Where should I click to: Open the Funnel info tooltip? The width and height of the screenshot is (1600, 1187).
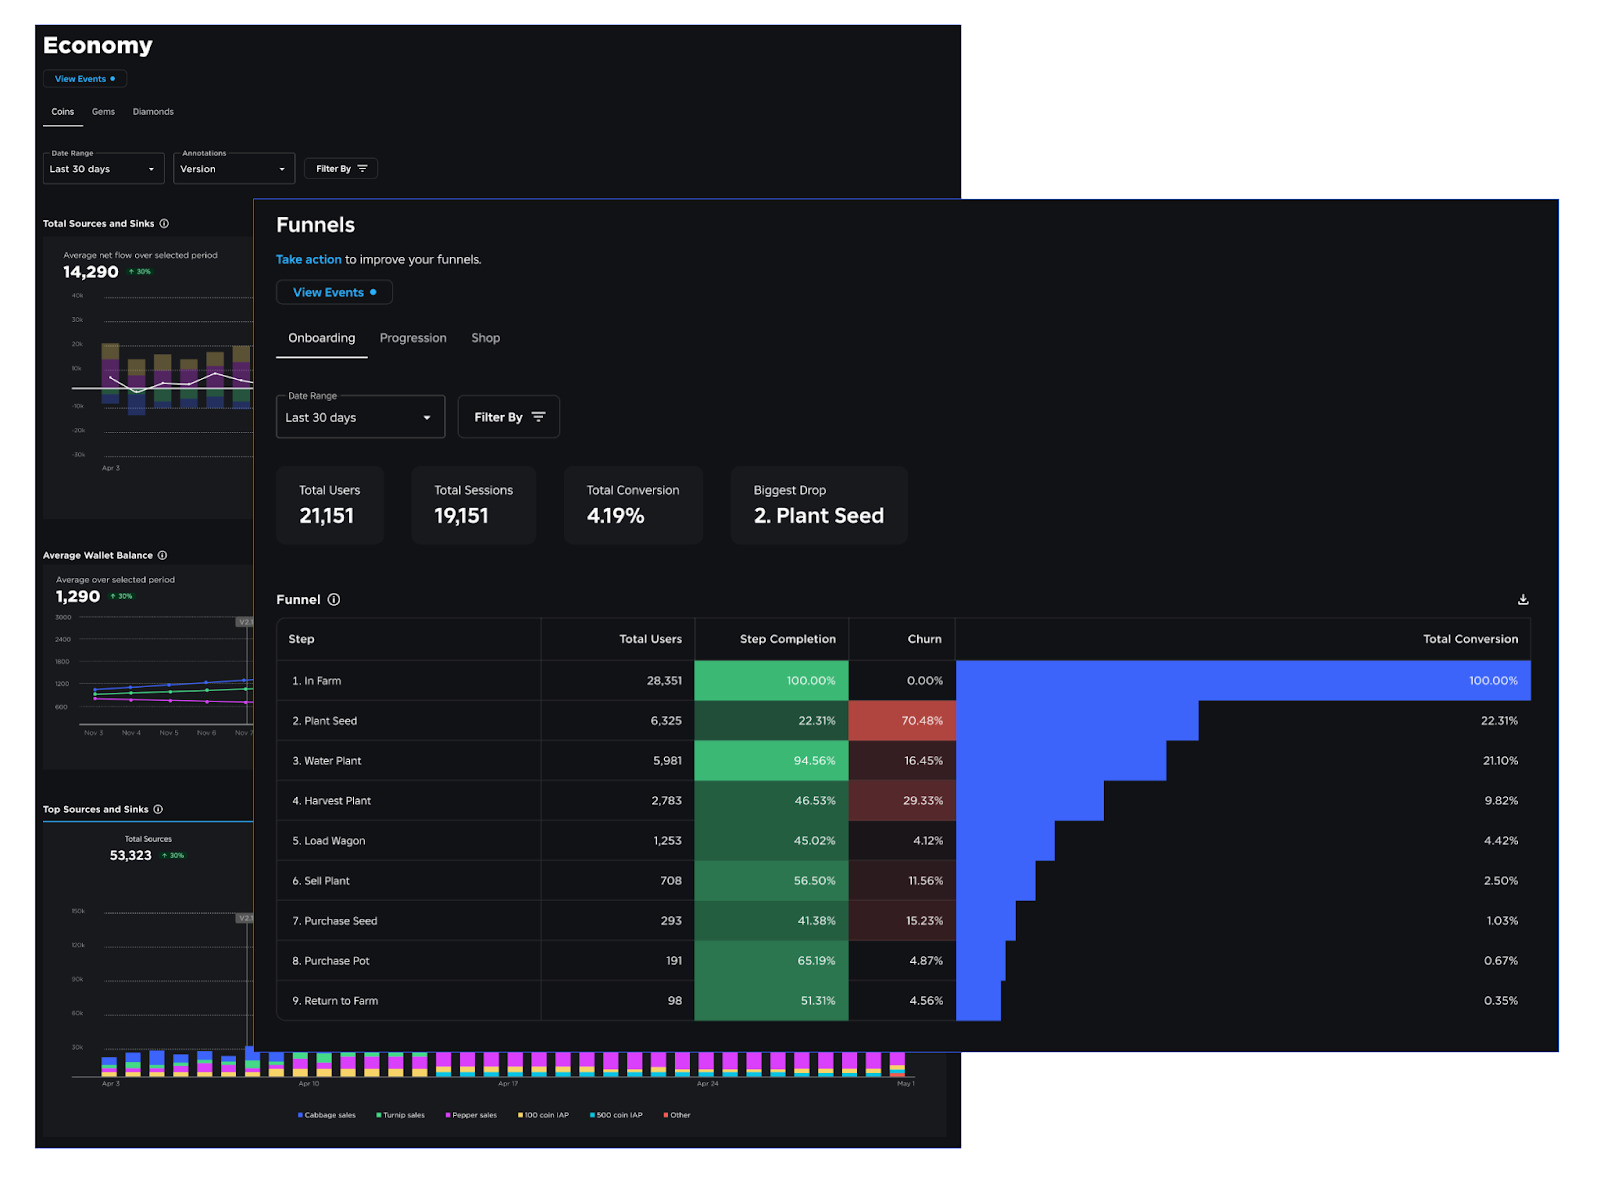coord(332,599)
